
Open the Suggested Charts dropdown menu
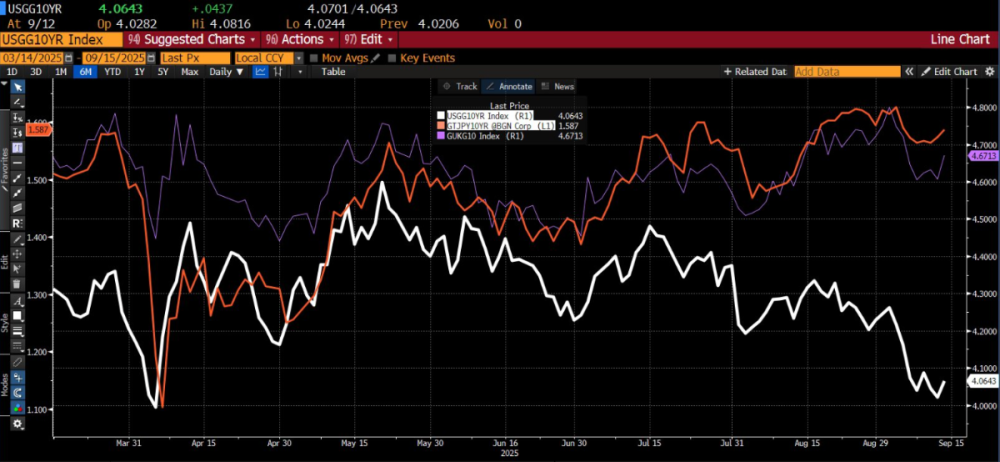point(190,39)
